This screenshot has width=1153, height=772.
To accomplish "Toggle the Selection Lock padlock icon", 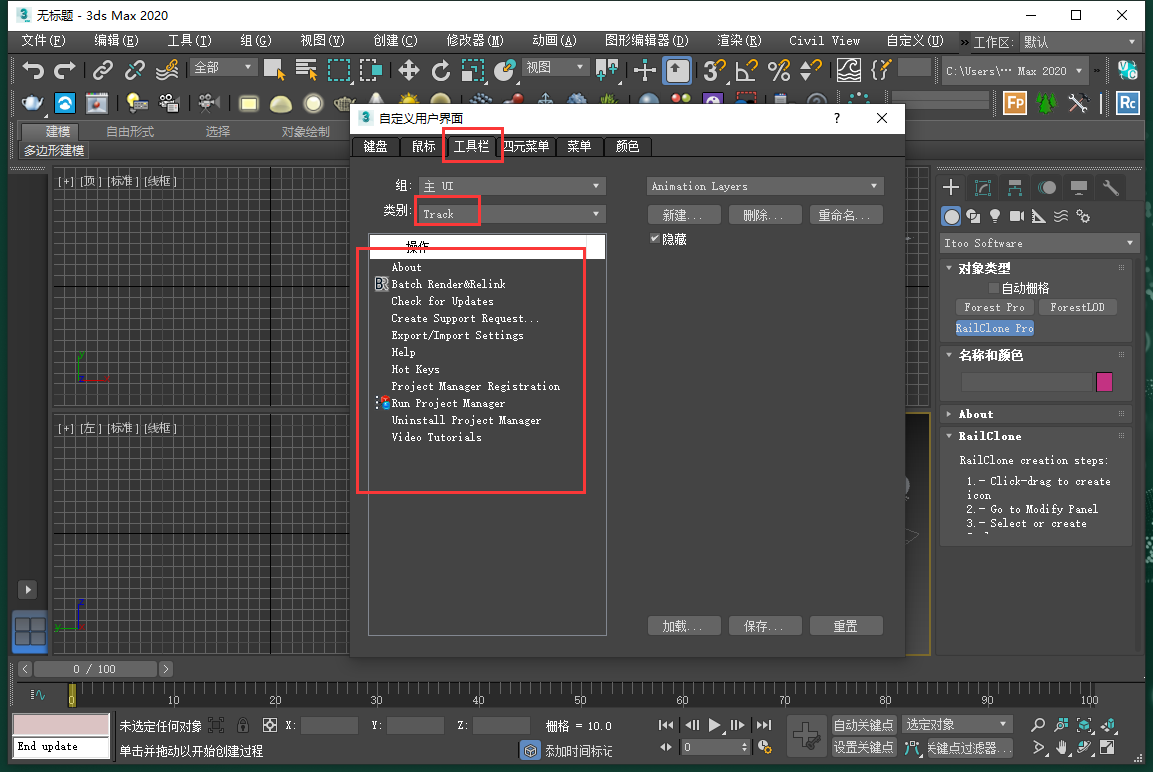I will pyautogui.click(x=243, y=725).
